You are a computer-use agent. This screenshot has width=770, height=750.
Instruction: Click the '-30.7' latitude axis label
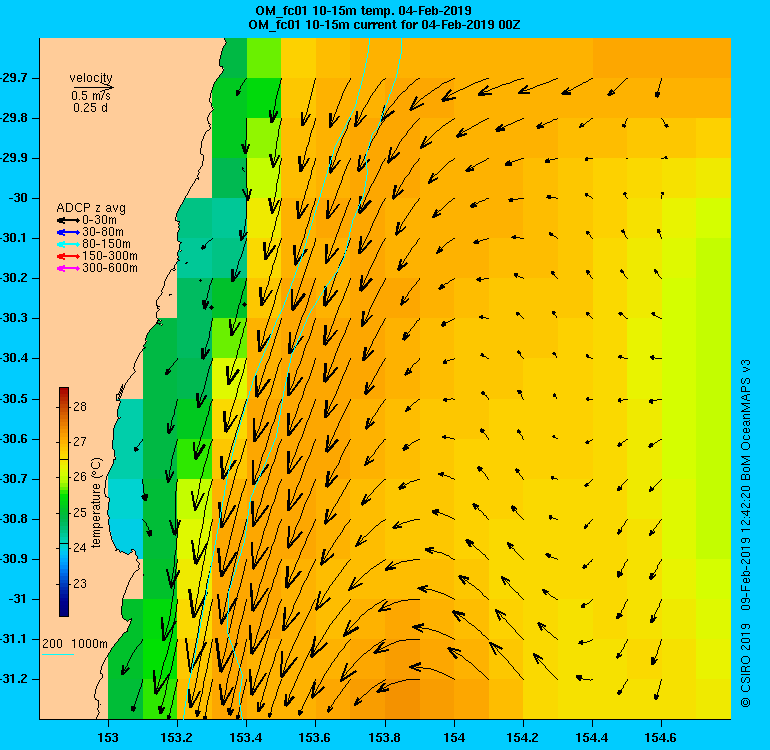point(13,479)
